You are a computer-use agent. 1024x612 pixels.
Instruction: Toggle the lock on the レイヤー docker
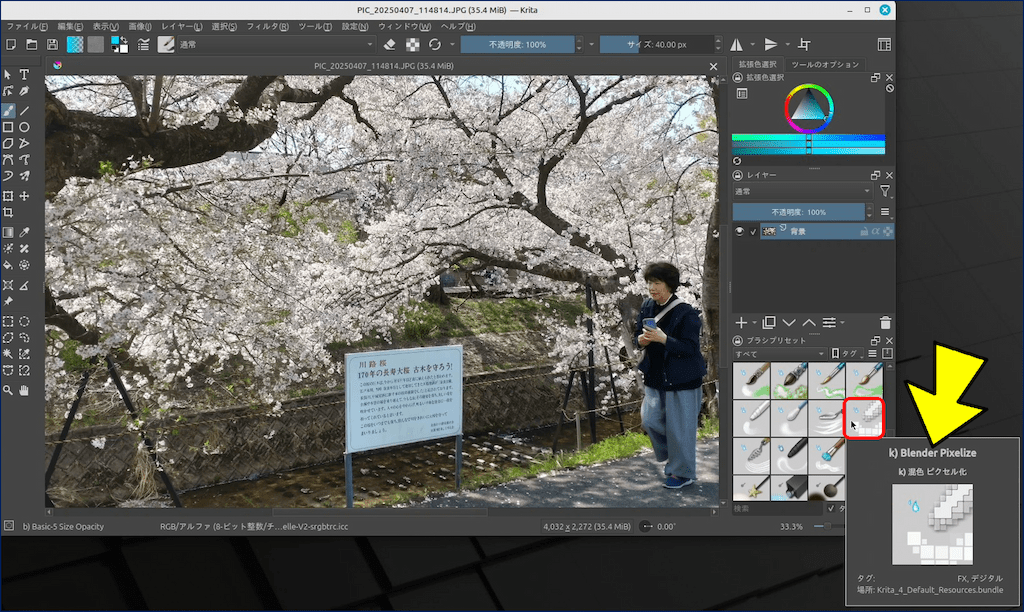739,174
